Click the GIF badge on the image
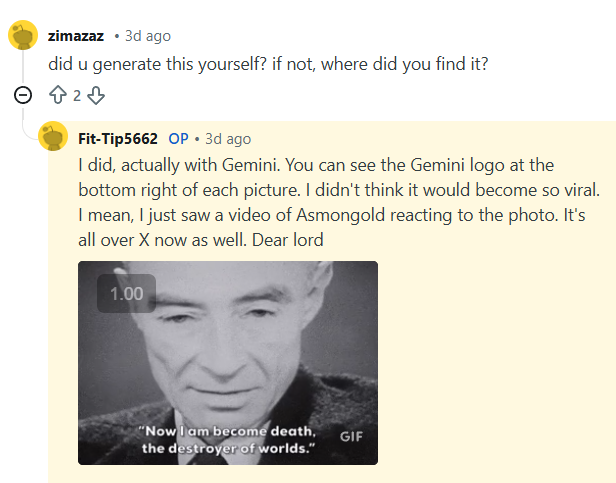Image resolution: width=616 pixels, height=483 pixels. tap(352, 436)
